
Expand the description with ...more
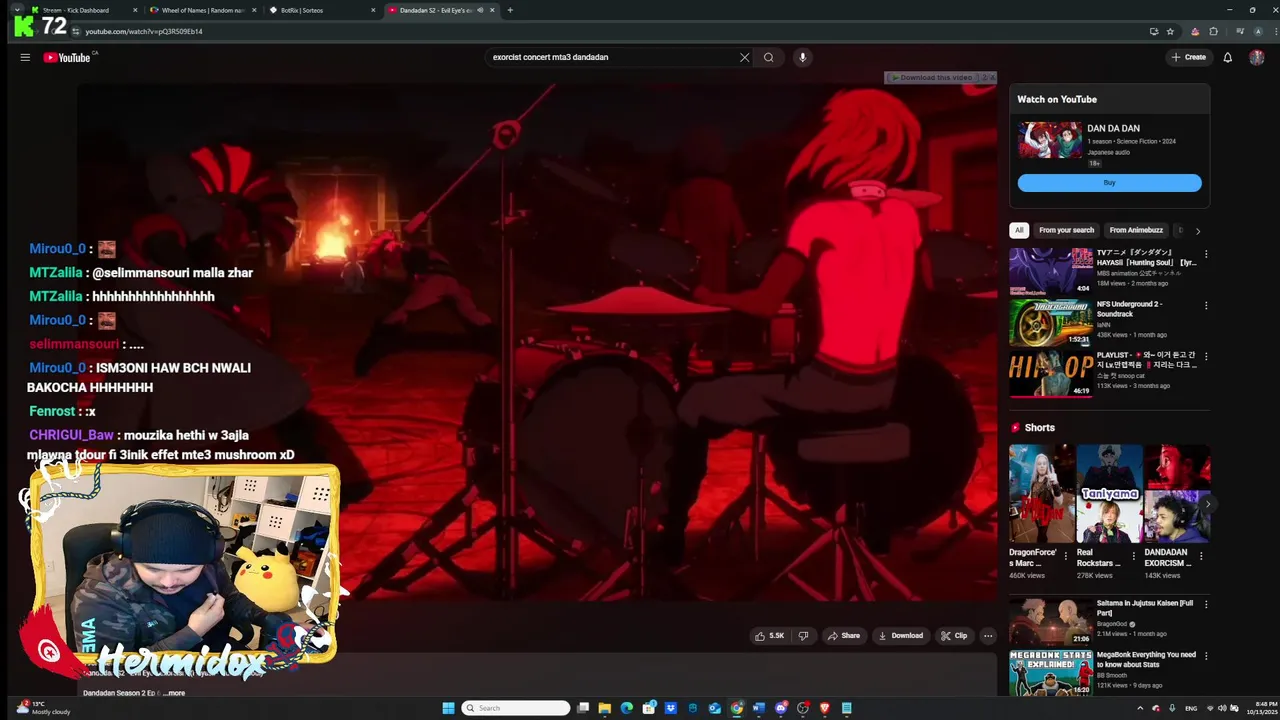click(x=174, y=693)
